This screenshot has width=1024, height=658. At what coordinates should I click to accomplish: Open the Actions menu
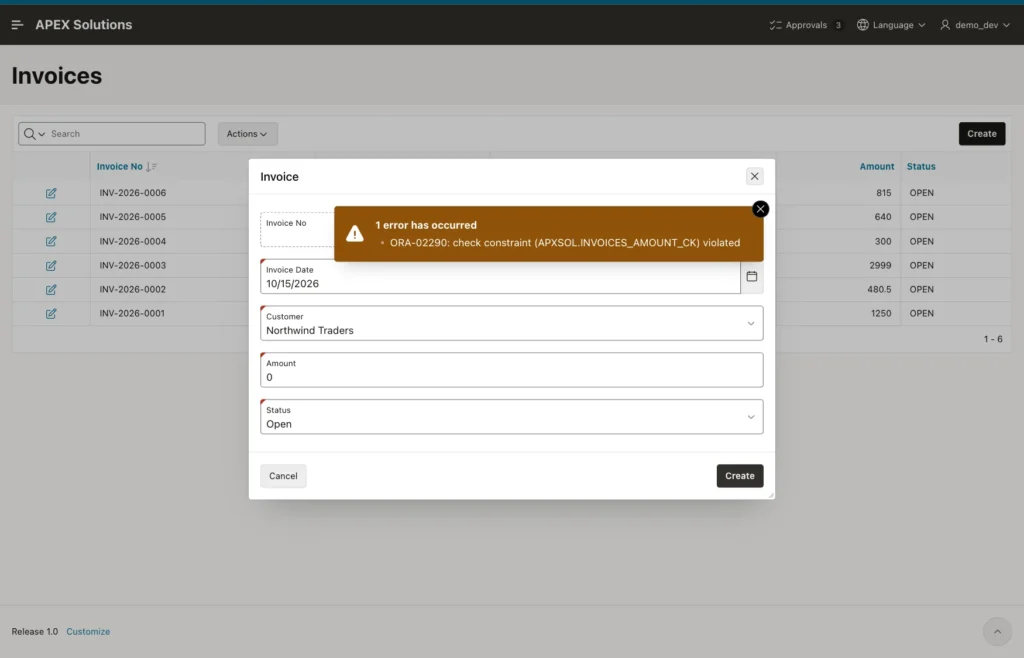tap(248, 134)
